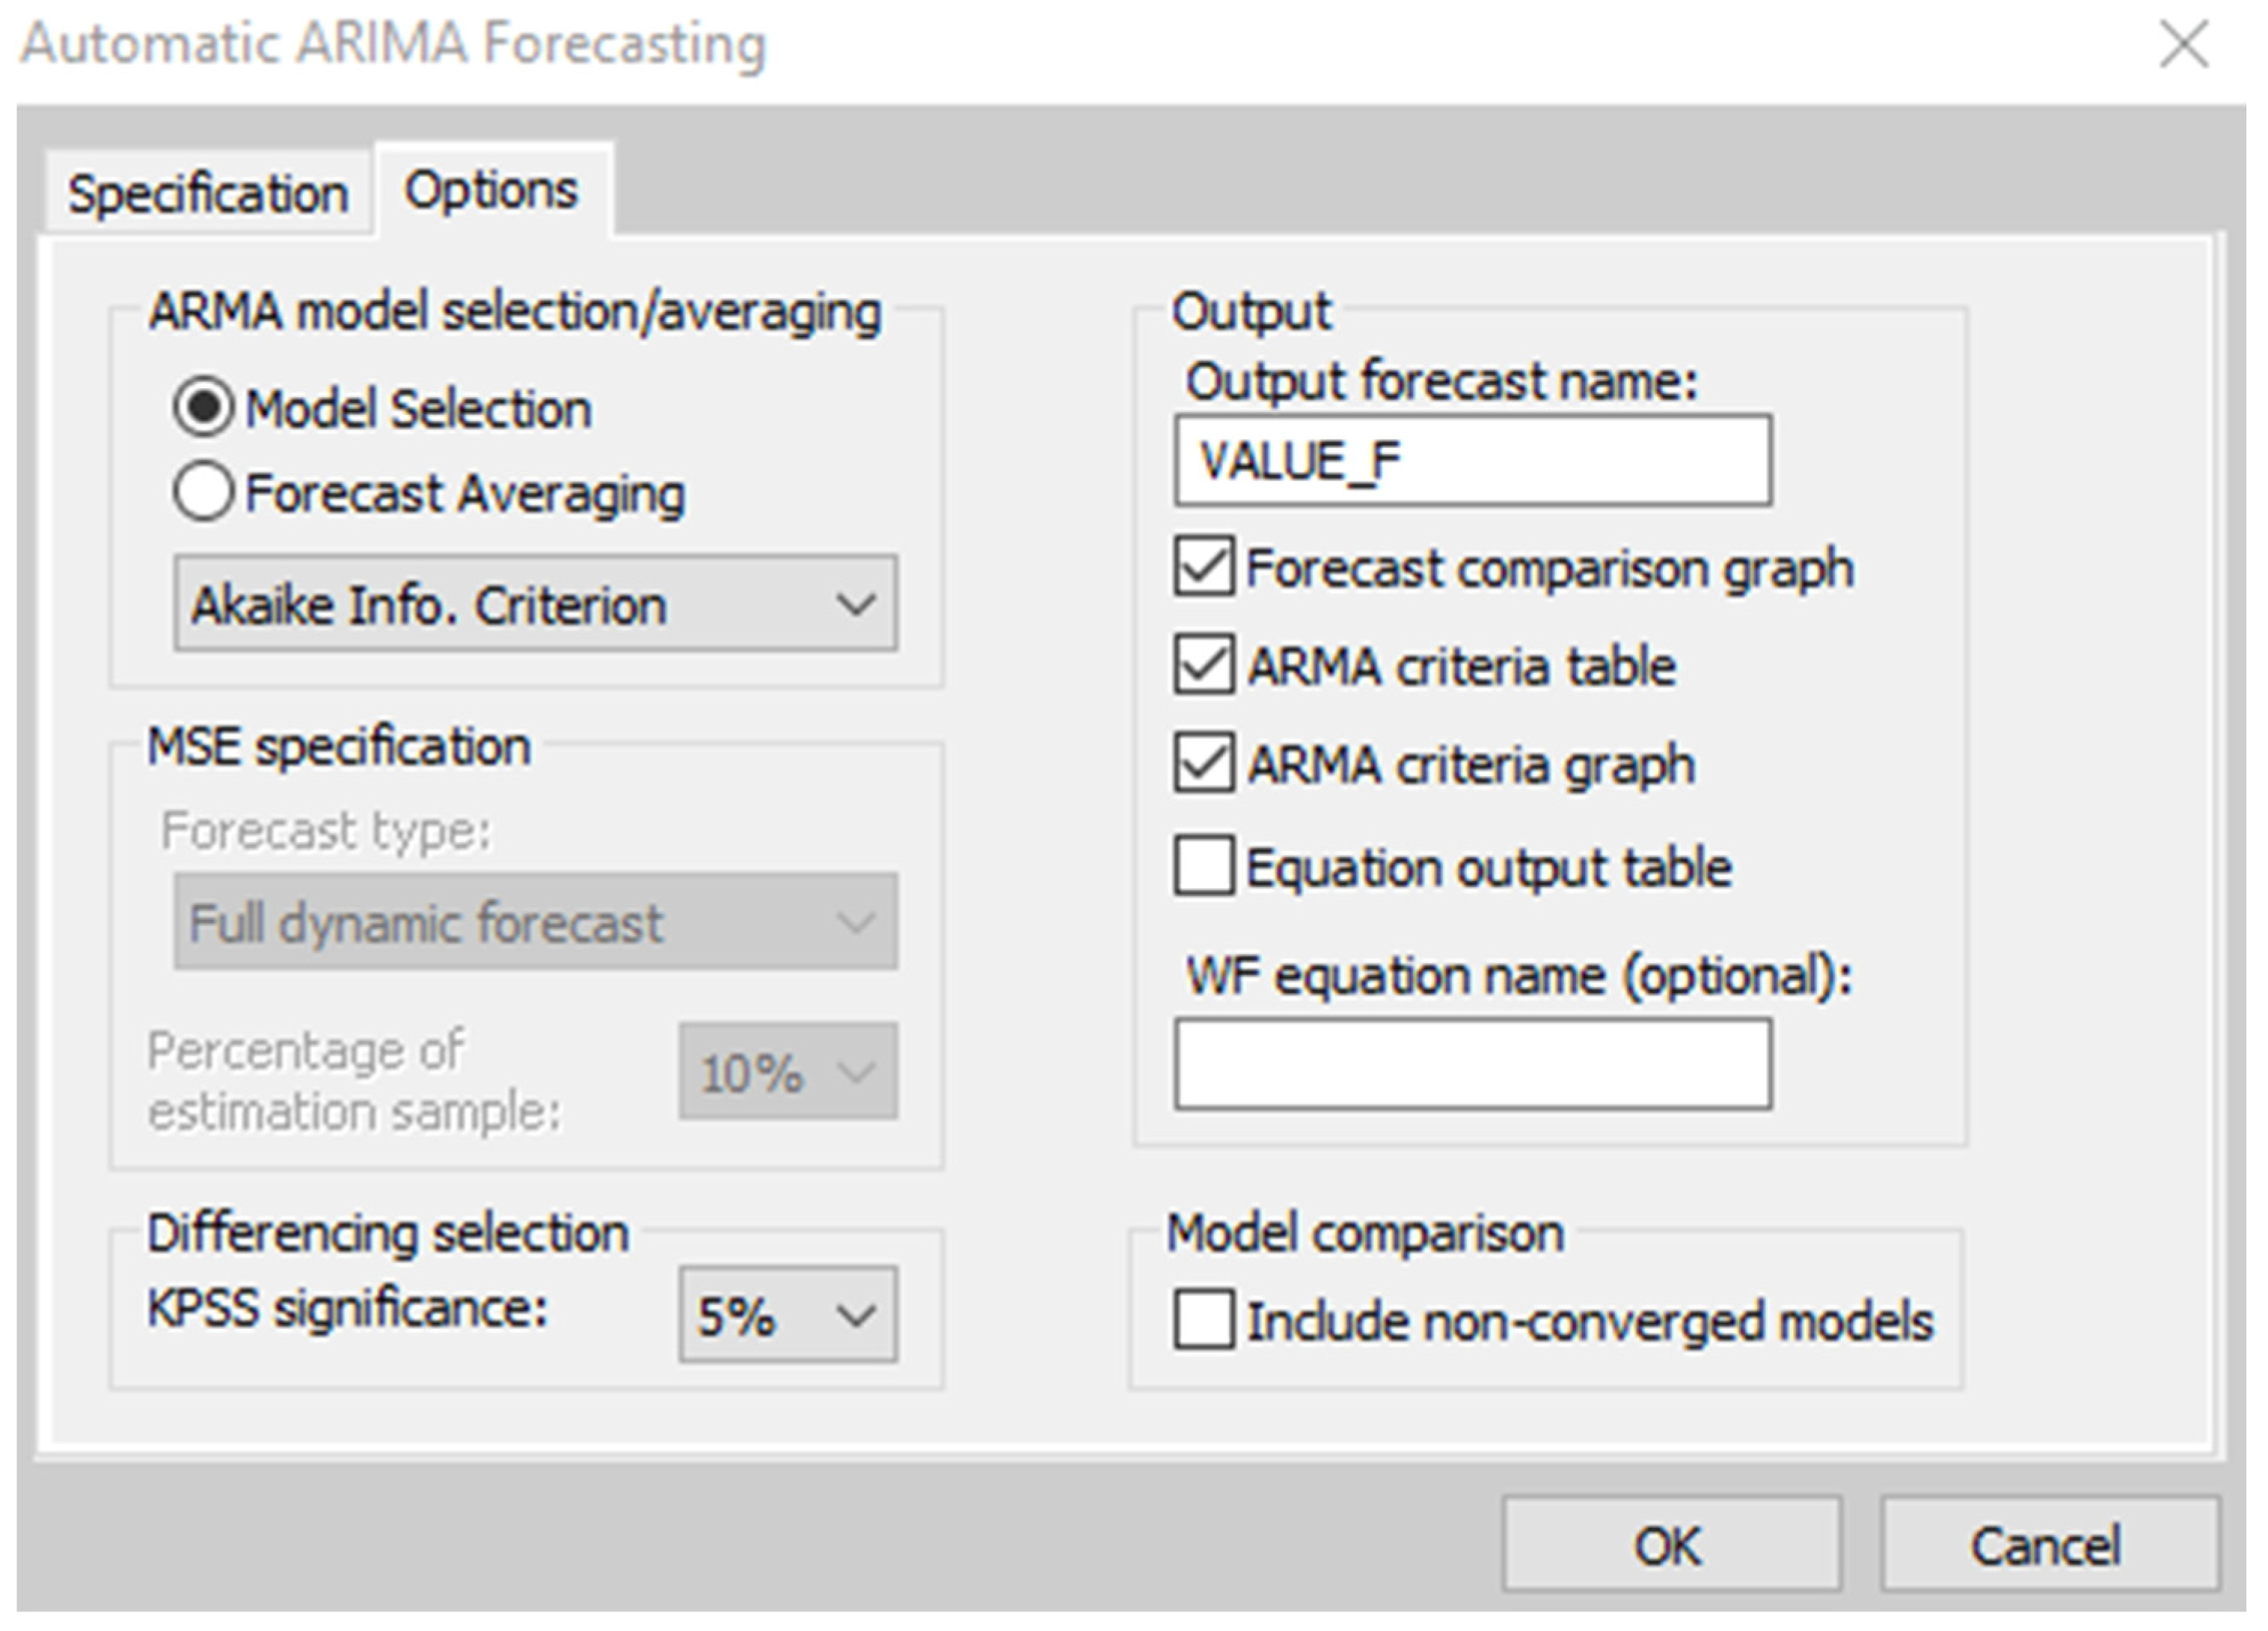Viewport: 2268px width, 1631px height.
Task: Choose the Forecast Averaging option
Action: (x=204, y=492)
